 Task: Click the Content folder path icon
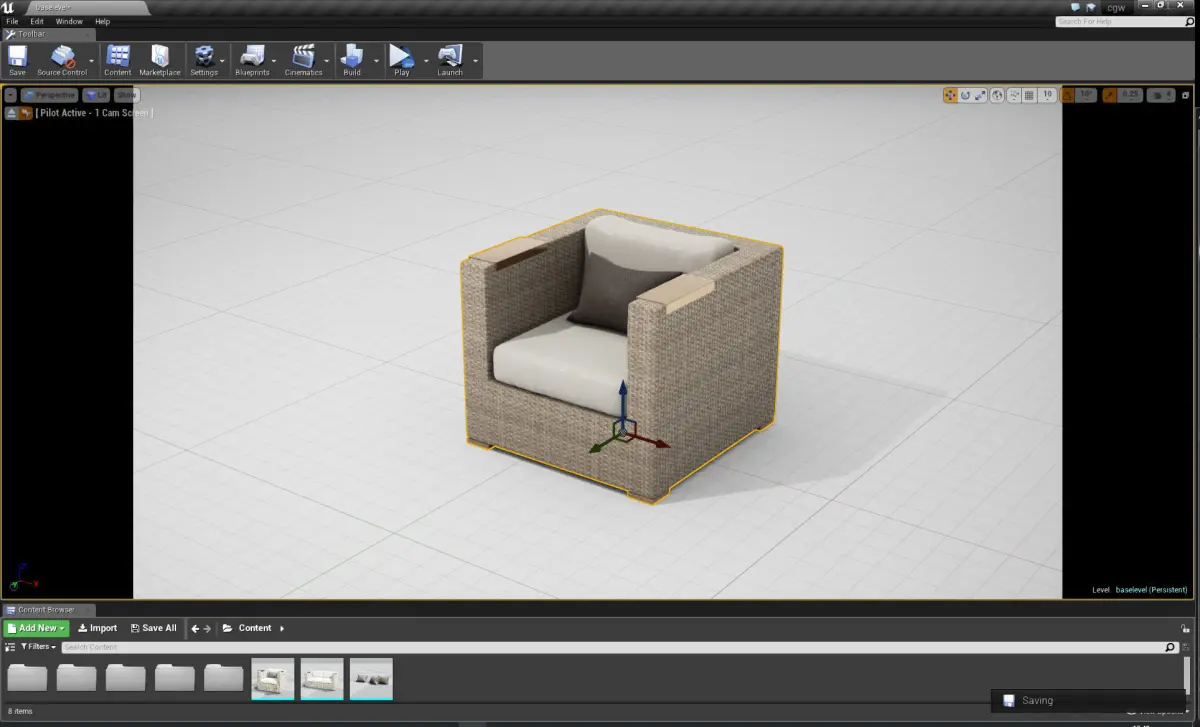point(228,628)
